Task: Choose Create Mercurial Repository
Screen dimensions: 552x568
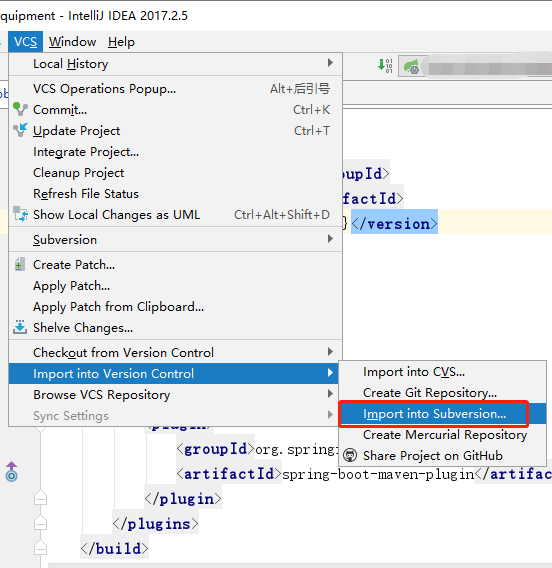Action: click(x=443, y=435)
